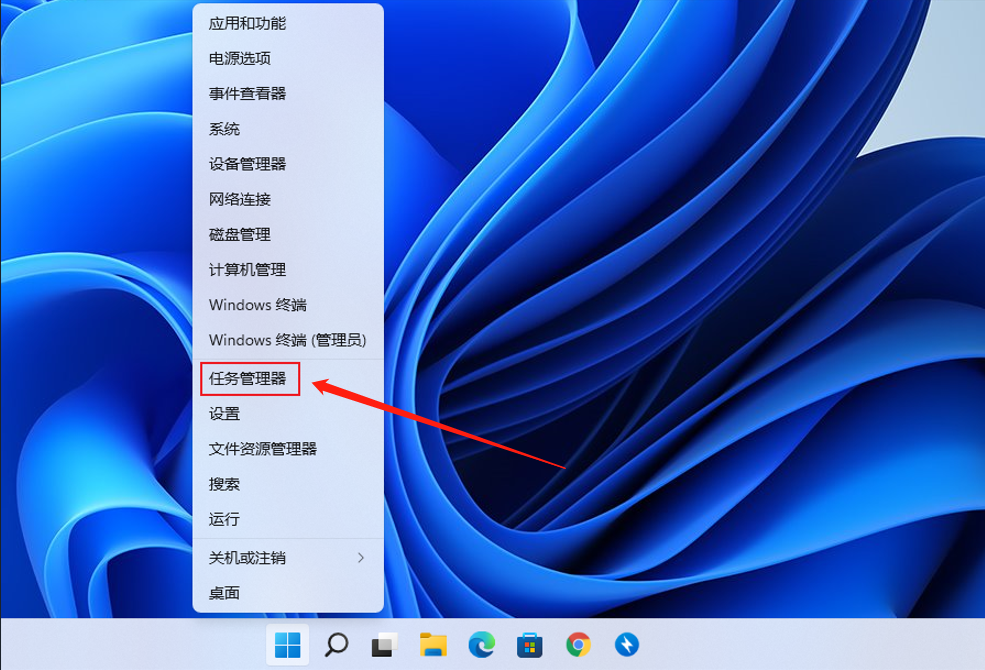Select 任务管理器 from the menu
Screen dimensions: 985x670
[x=248, y=379]
